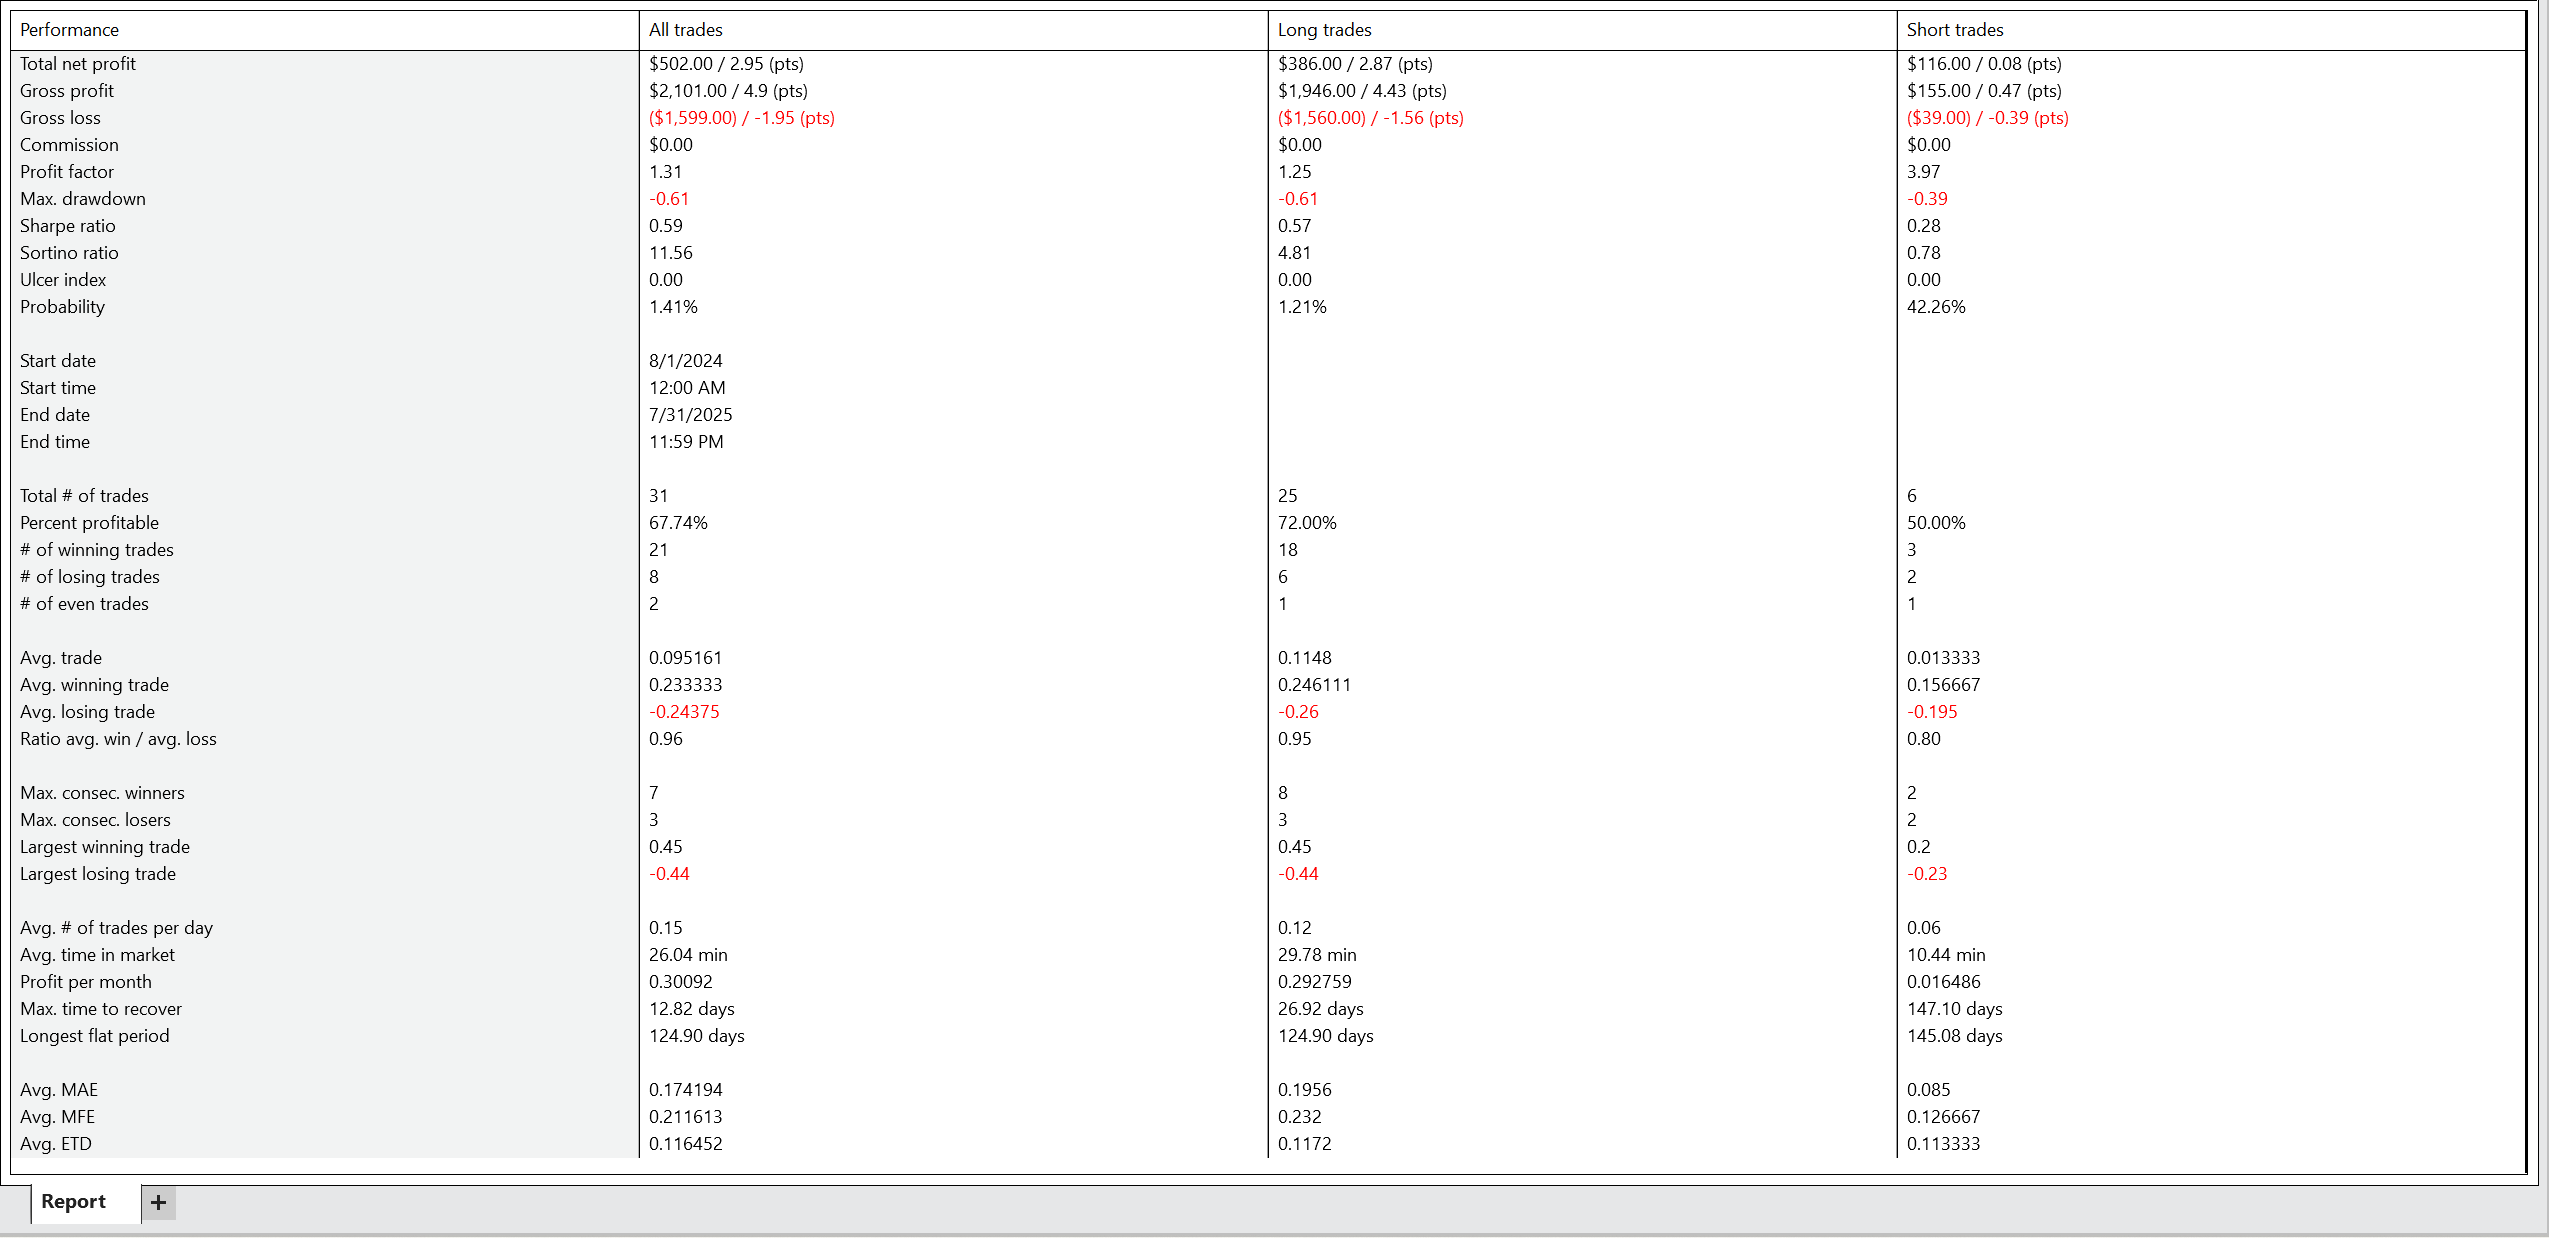Click the 72.00% long trades percent profitable
Screen dimensions: 2549x1238
[x=1307, y=523]
